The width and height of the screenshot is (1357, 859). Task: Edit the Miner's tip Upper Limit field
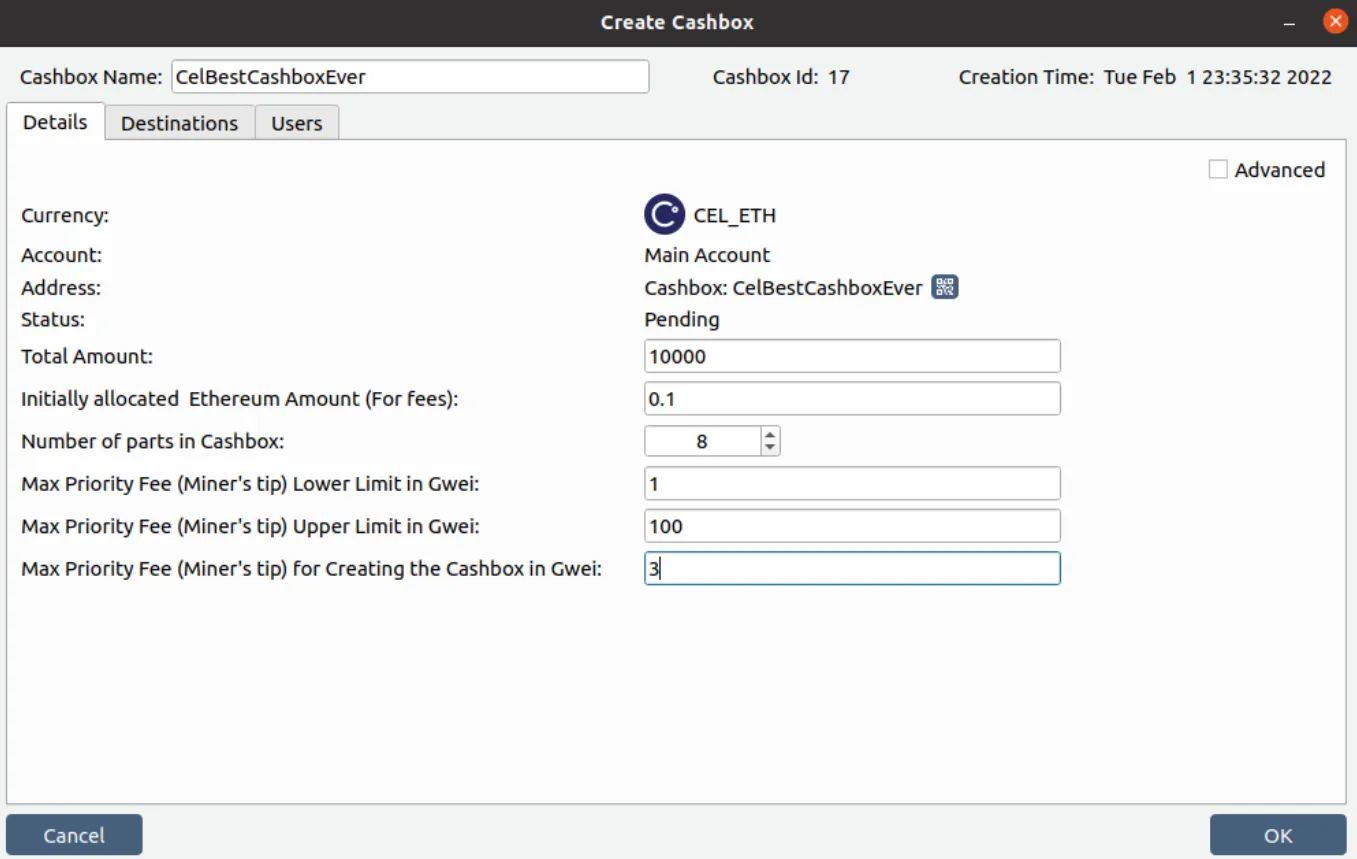(x=852, y=526)
